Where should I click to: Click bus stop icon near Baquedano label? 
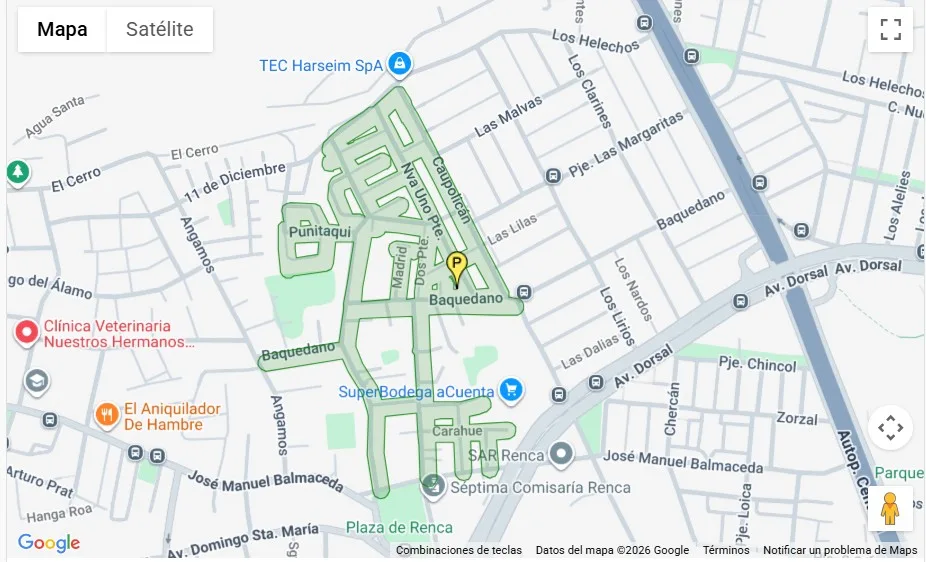pyautogui.click(x=524, y=292)
